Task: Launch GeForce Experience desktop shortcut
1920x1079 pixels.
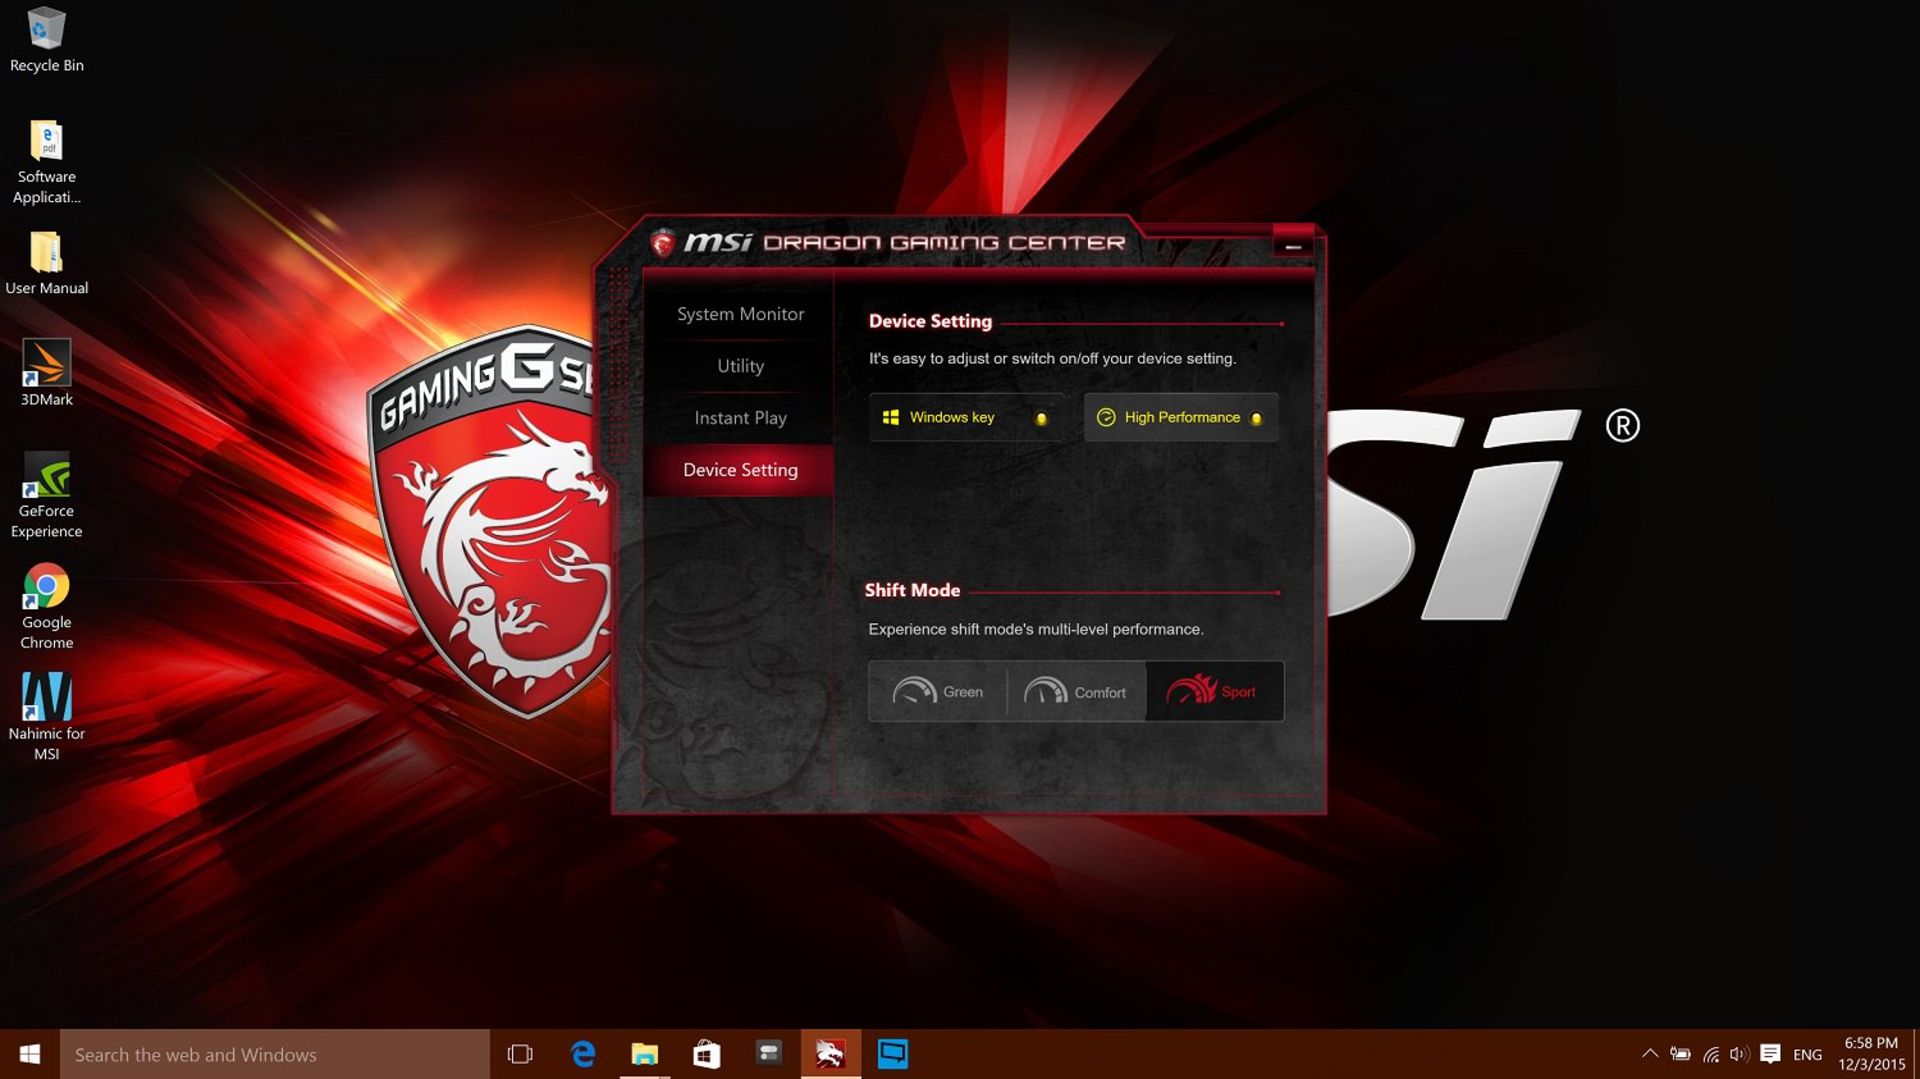Action: coord(46,495)
